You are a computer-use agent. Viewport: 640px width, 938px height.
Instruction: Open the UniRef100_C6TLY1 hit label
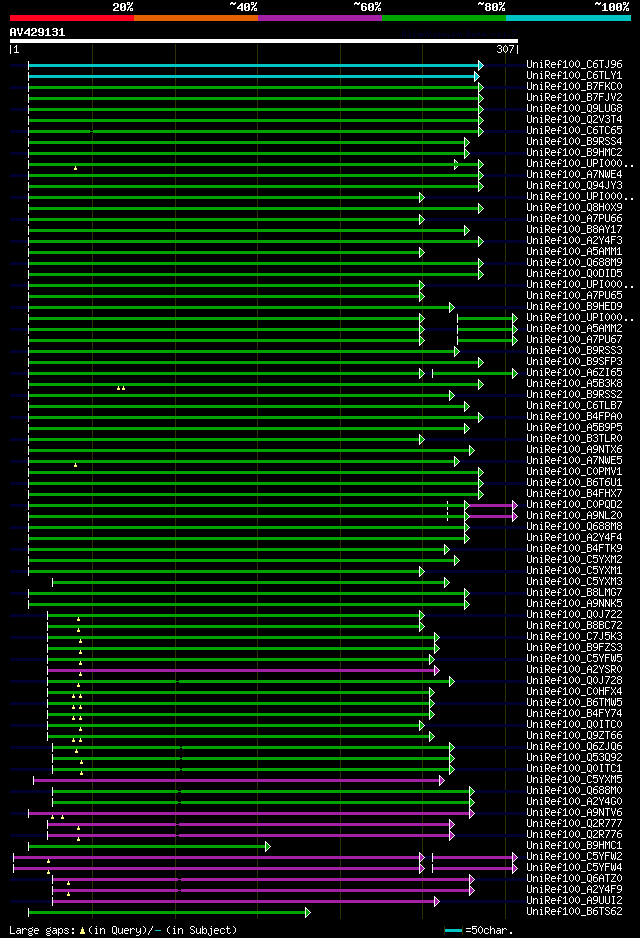click(574, 75)
